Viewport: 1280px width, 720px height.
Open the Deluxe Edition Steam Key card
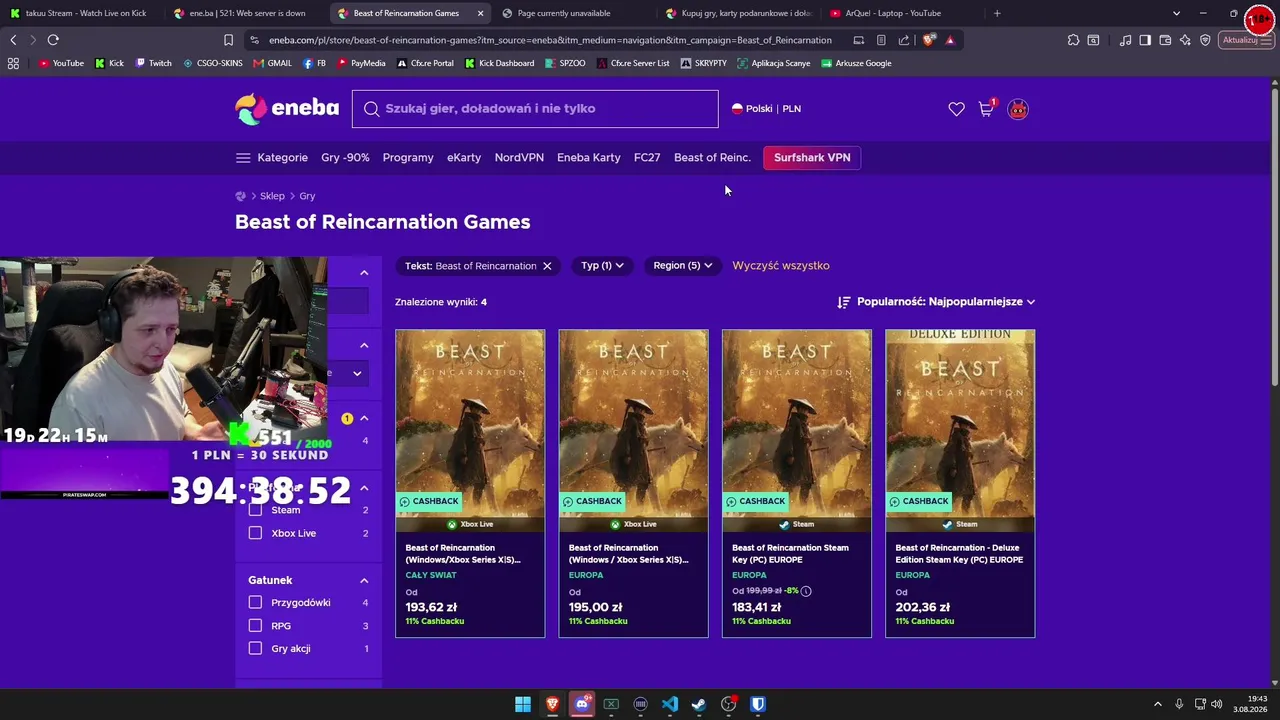960,483
